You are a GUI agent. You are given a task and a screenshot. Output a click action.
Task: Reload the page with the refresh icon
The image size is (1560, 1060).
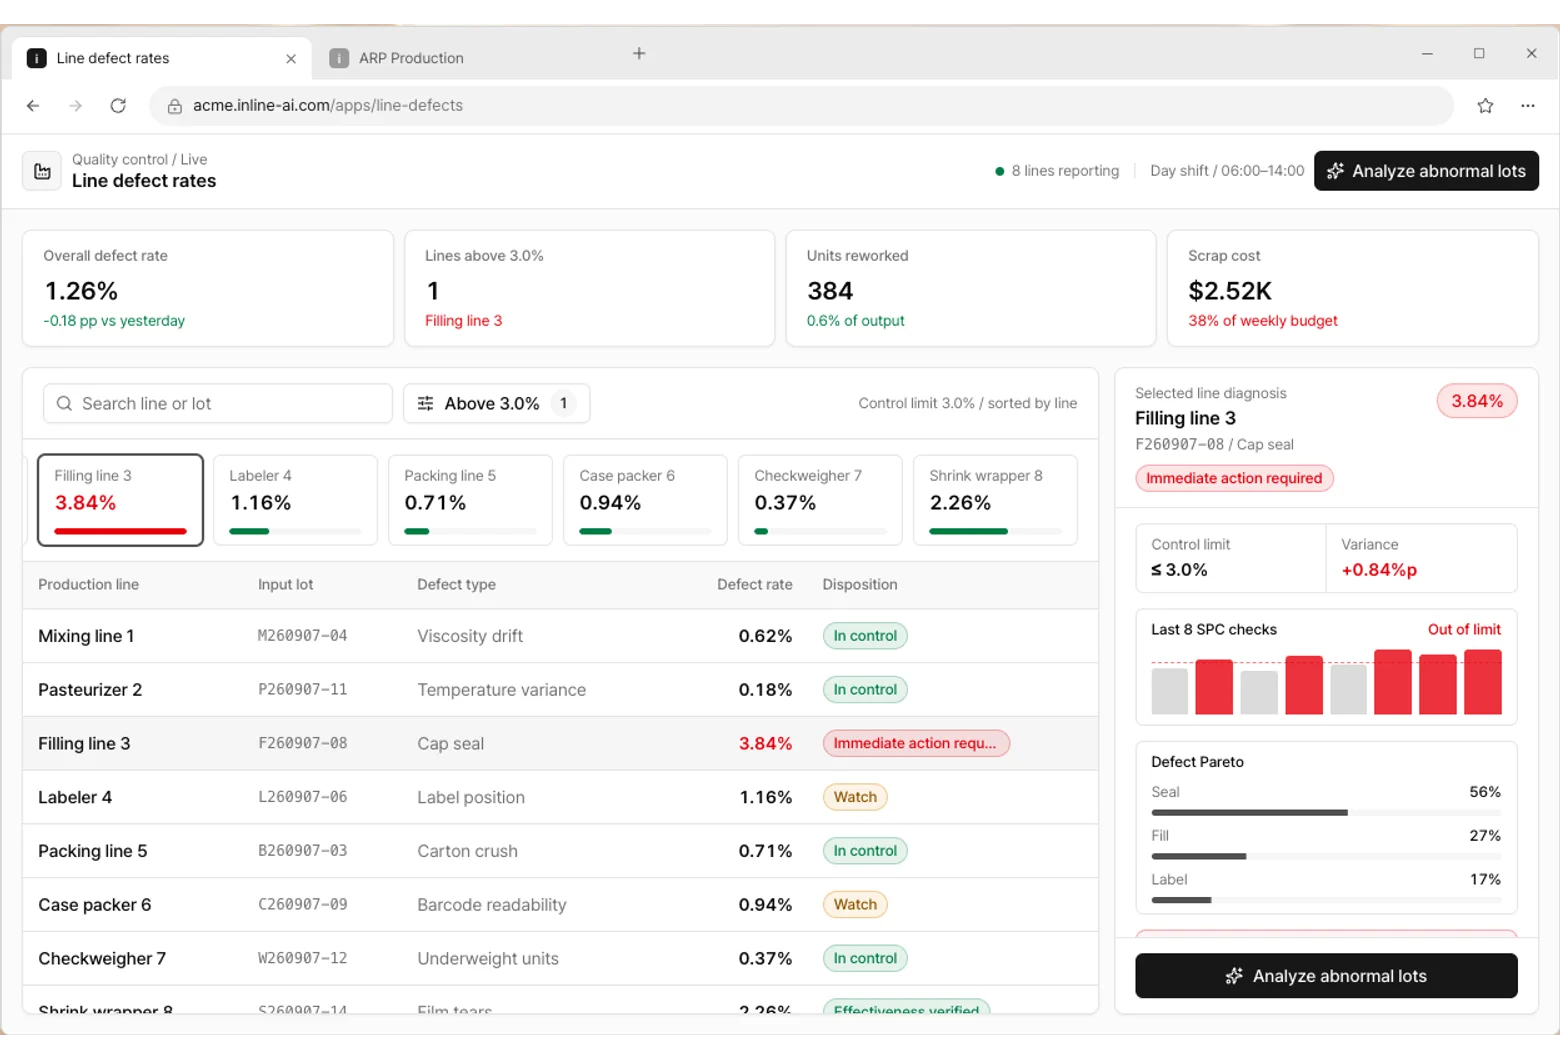point(118,105)
